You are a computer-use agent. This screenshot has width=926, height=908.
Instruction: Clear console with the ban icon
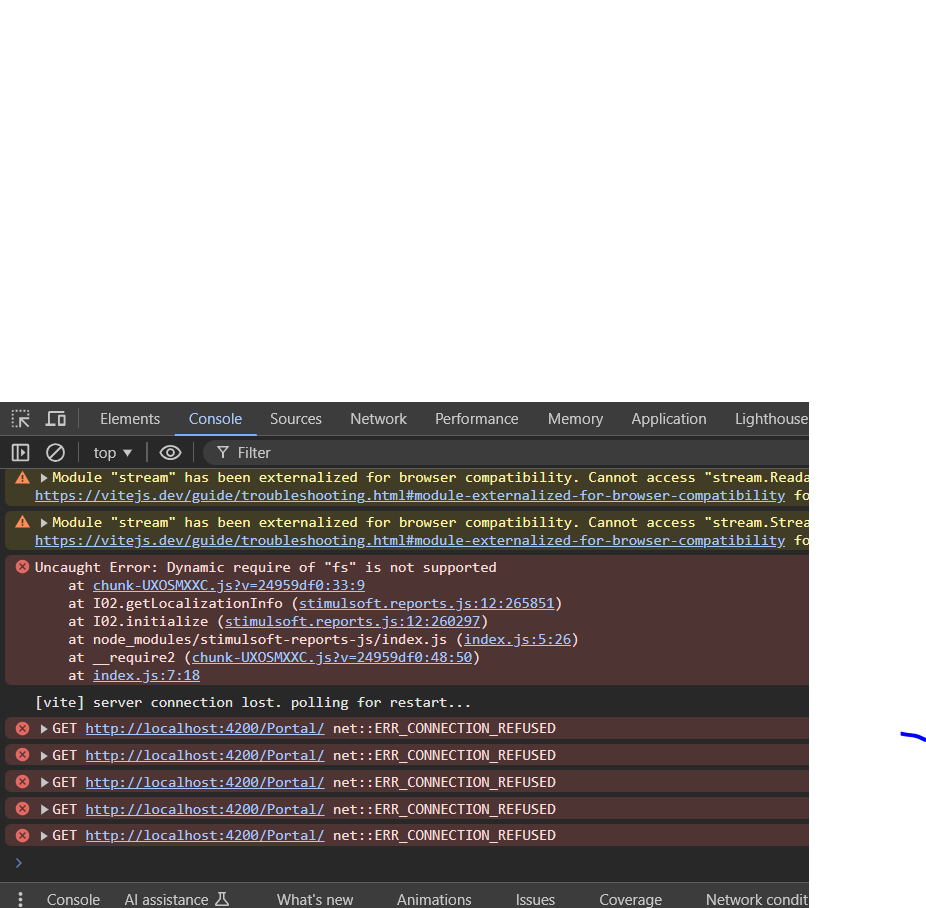pos(56,453)
